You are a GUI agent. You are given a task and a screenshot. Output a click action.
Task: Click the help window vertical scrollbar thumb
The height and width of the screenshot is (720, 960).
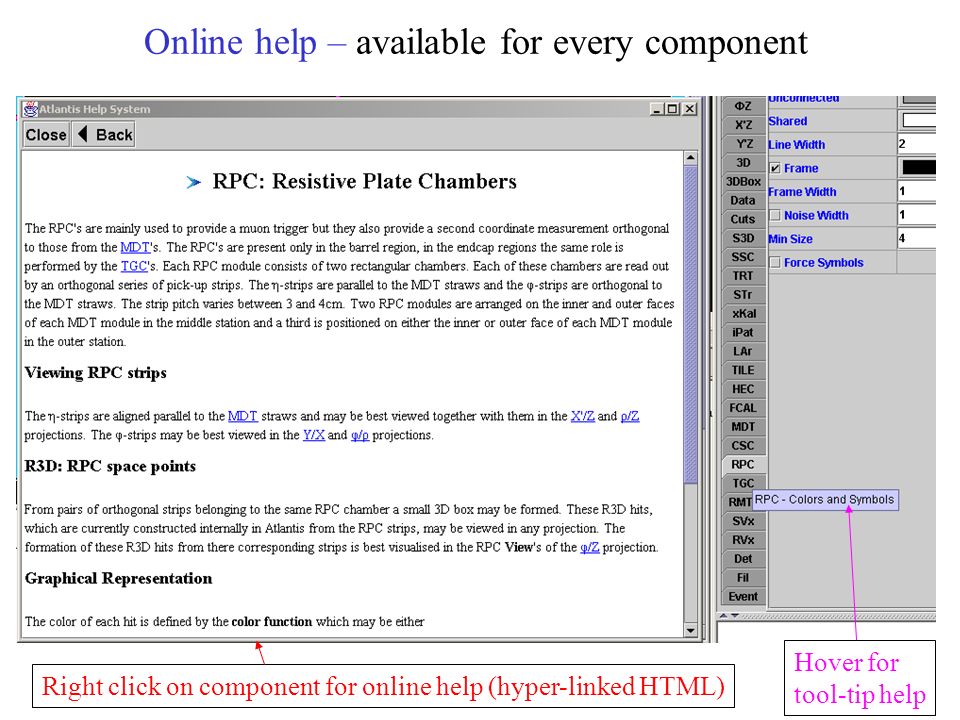click(691, 324)
